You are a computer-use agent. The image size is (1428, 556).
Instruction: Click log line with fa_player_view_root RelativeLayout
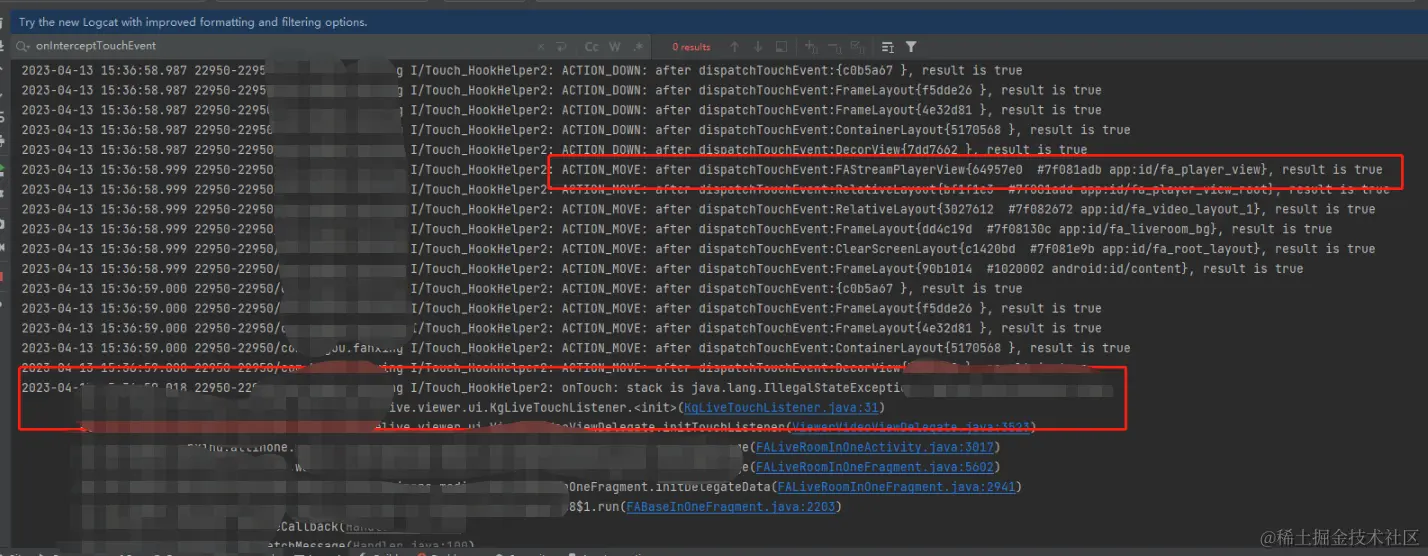705,189
